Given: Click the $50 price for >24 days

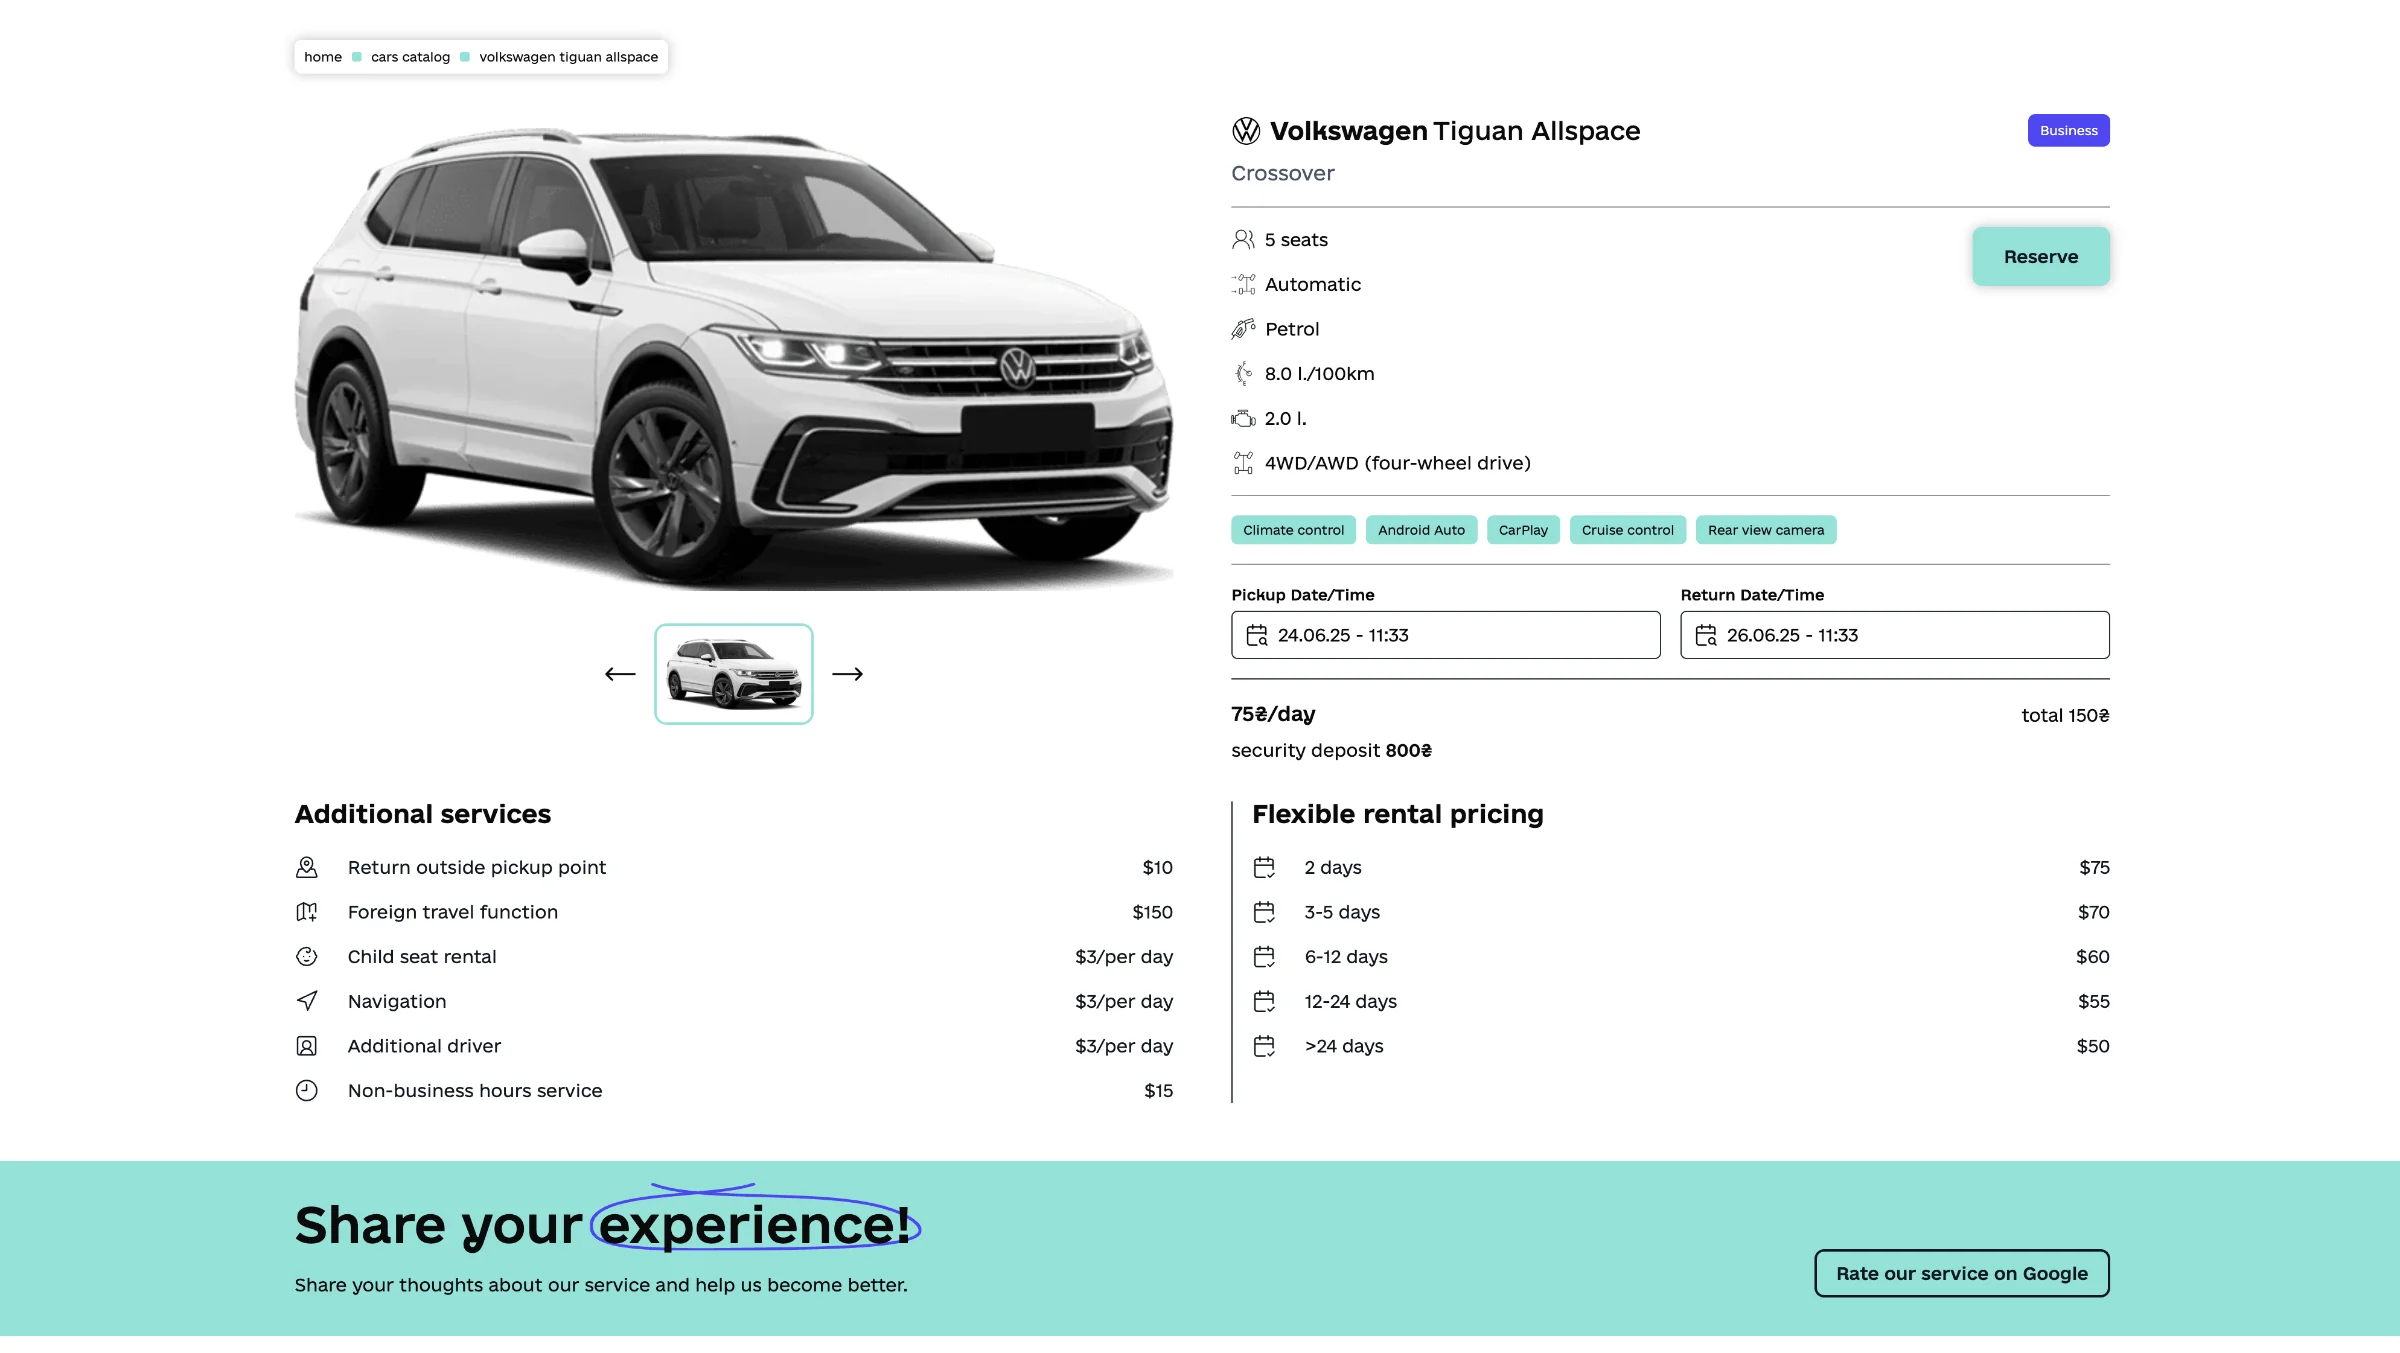Looking at the screenshot, I should pos(2093,1046).
